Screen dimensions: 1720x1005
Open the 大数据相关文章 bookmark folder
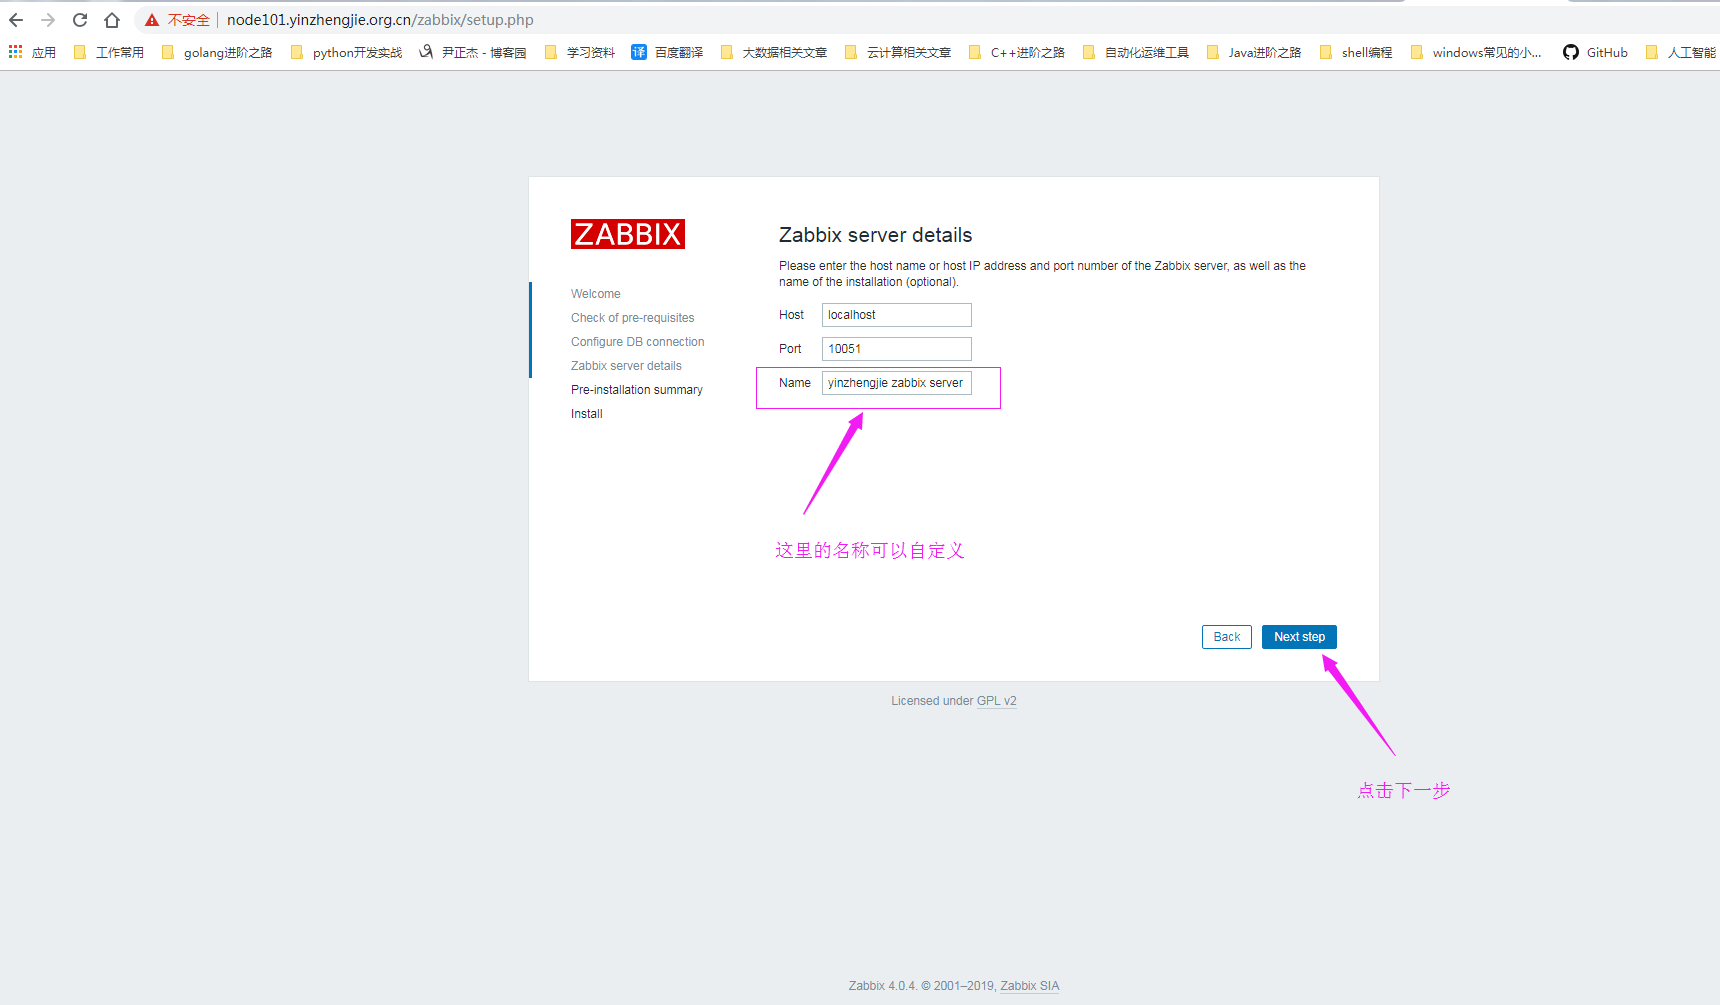pyautogui.click(x=774, y=52)
